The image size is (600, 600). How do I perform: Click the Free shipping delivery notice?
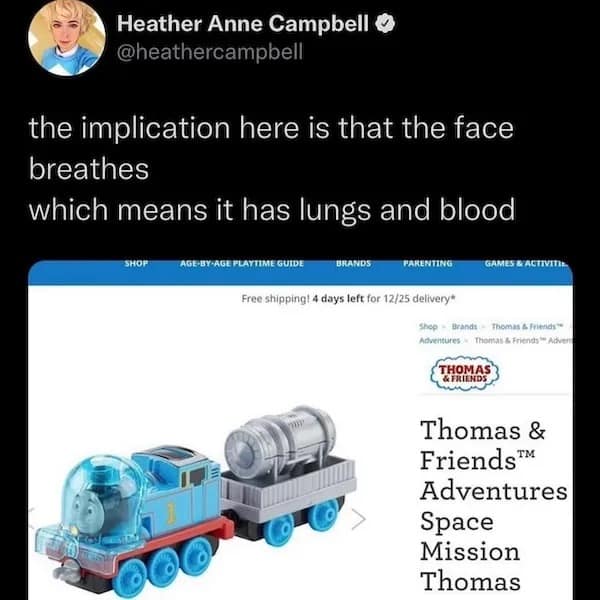(348, 298)
